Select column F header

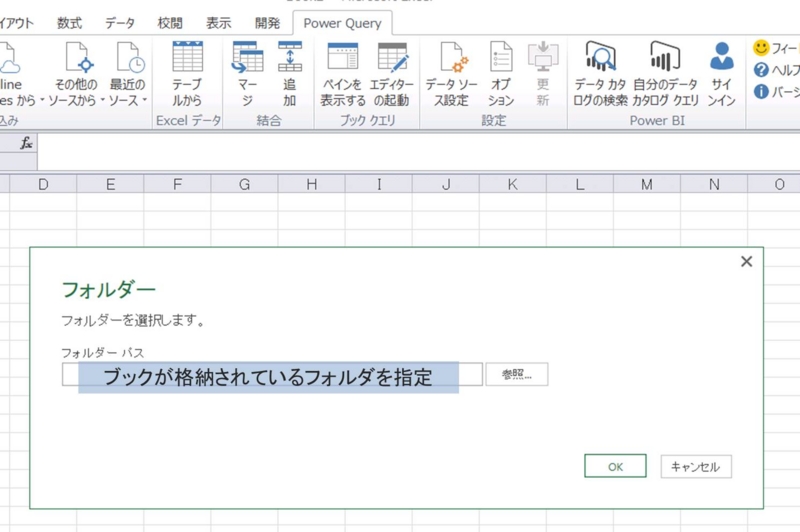tap(178, 184)
